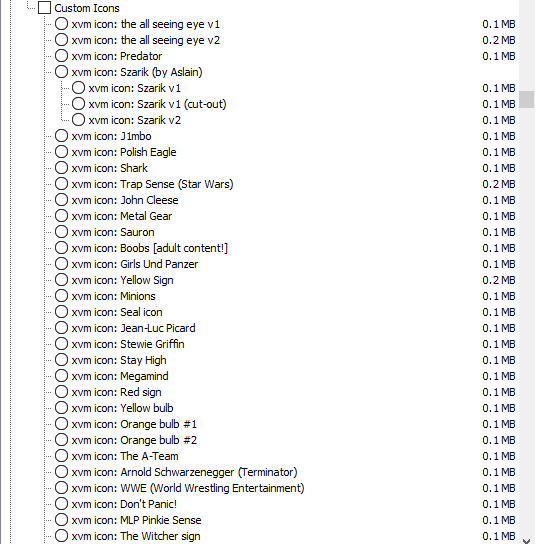Pick the Metal Gear radio option
The width and height of the screenshot is (536, 544).
click(61, 216)
